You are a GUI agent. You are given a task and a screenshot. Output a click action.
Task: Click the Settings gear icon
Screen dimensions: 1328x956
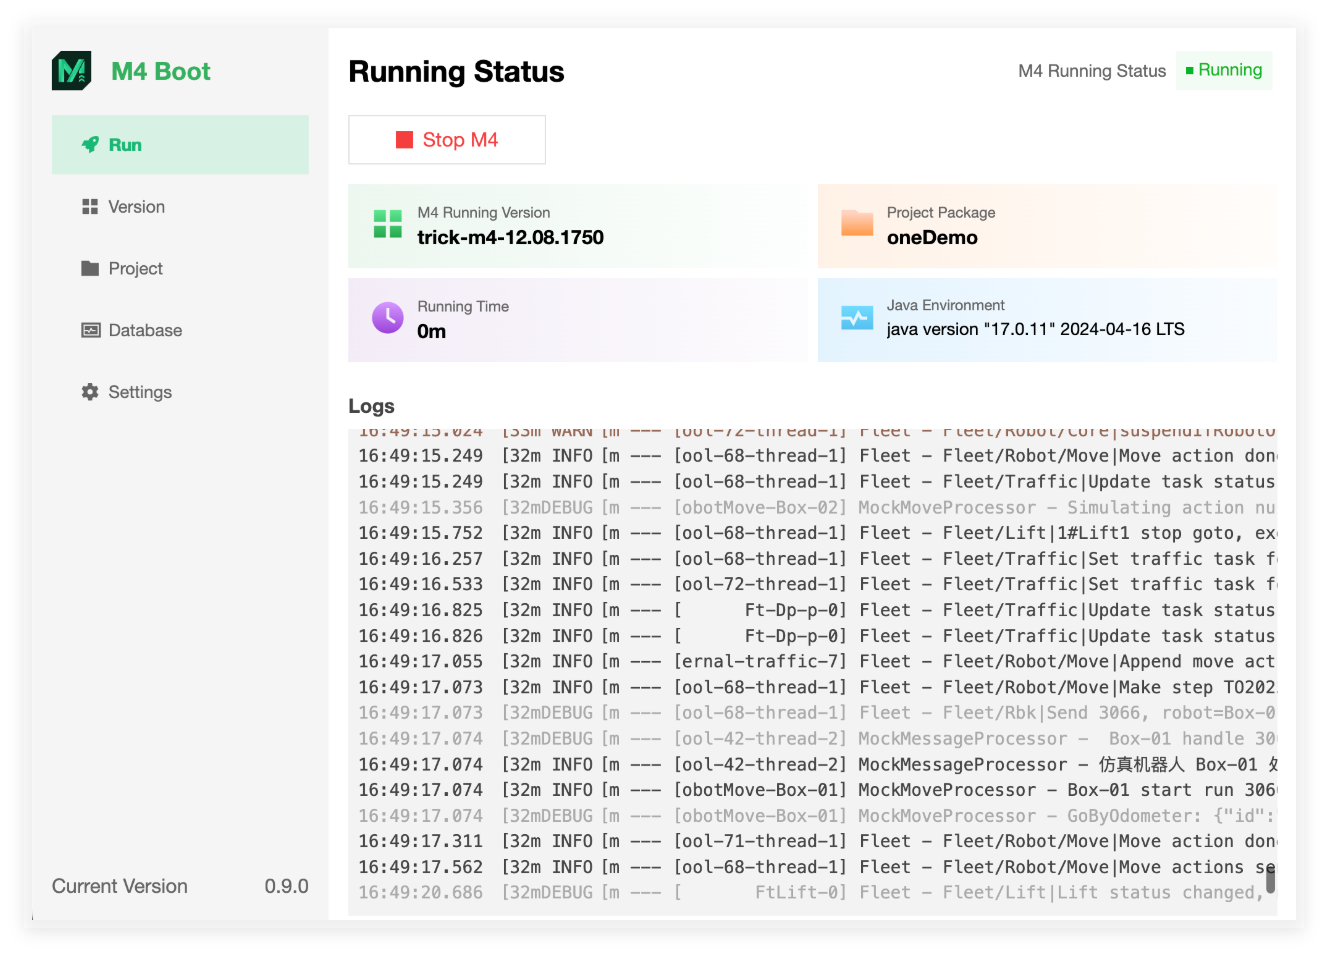coord(90,392)
